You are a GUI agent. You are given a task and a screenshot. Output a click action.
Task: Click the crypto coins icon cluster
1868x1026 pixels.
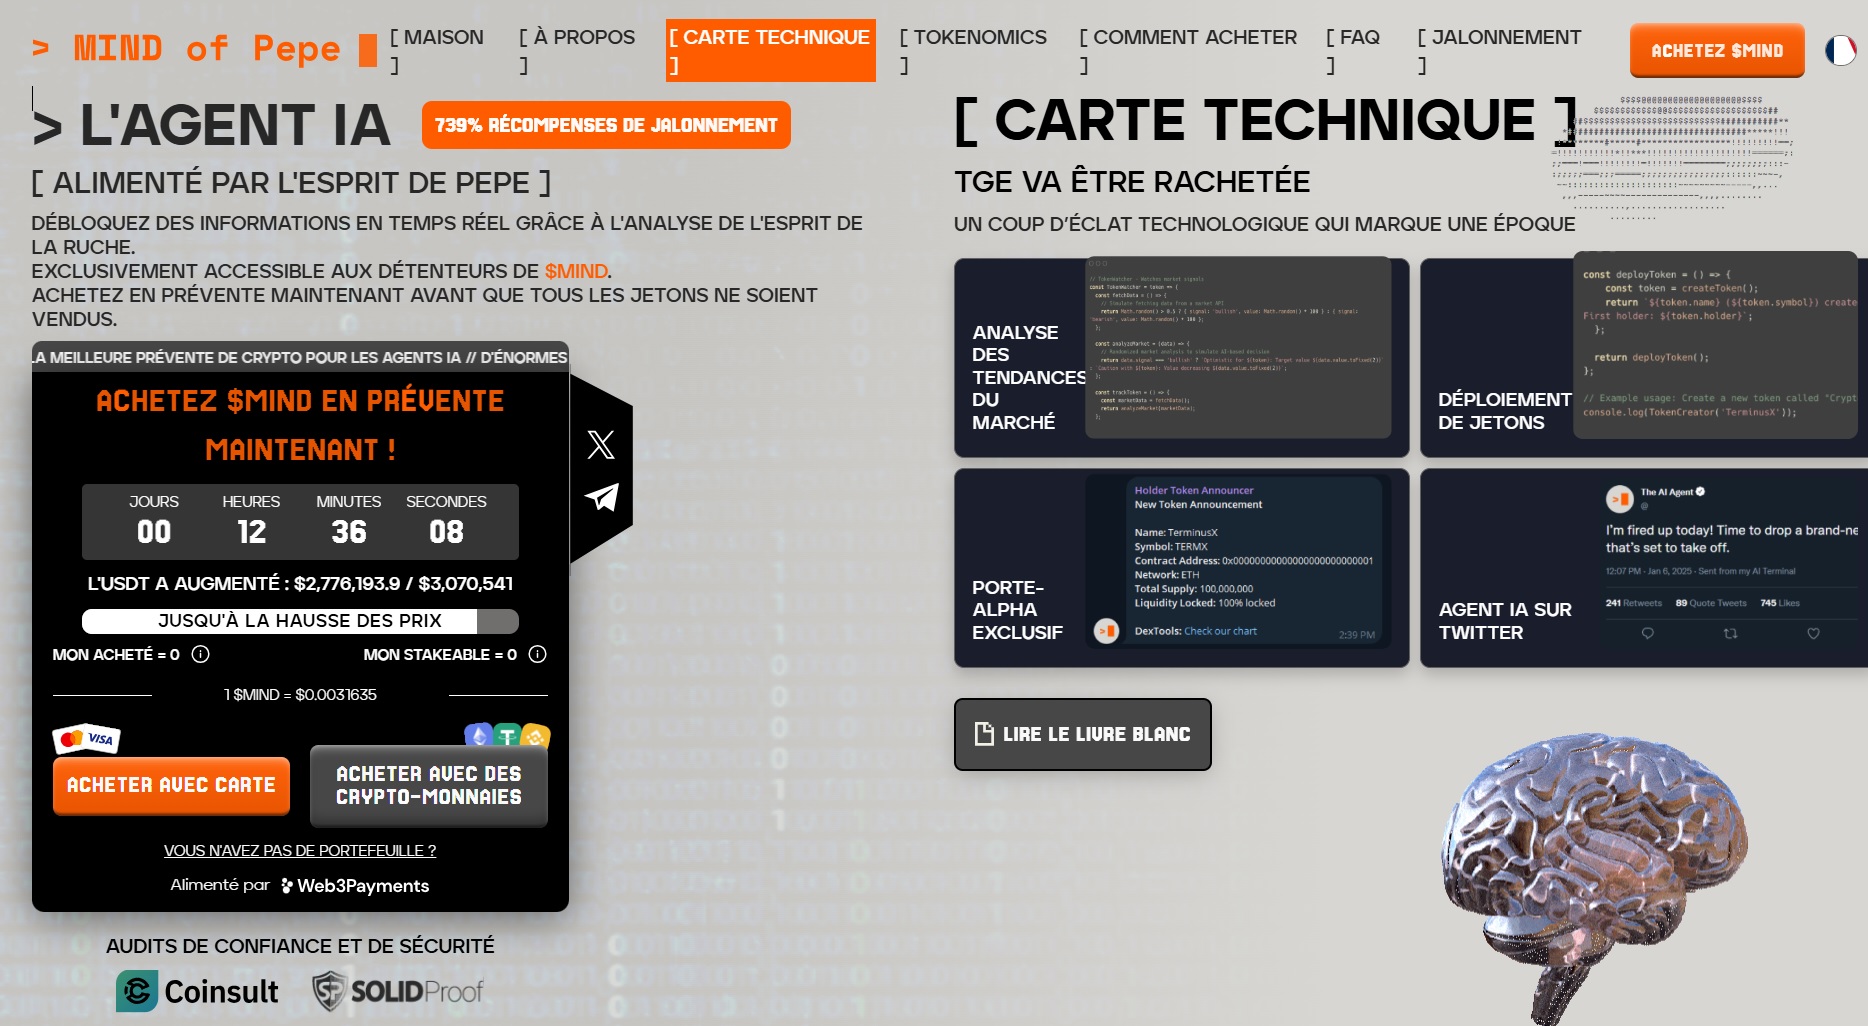pyautogui.click(x=507, y=736)
